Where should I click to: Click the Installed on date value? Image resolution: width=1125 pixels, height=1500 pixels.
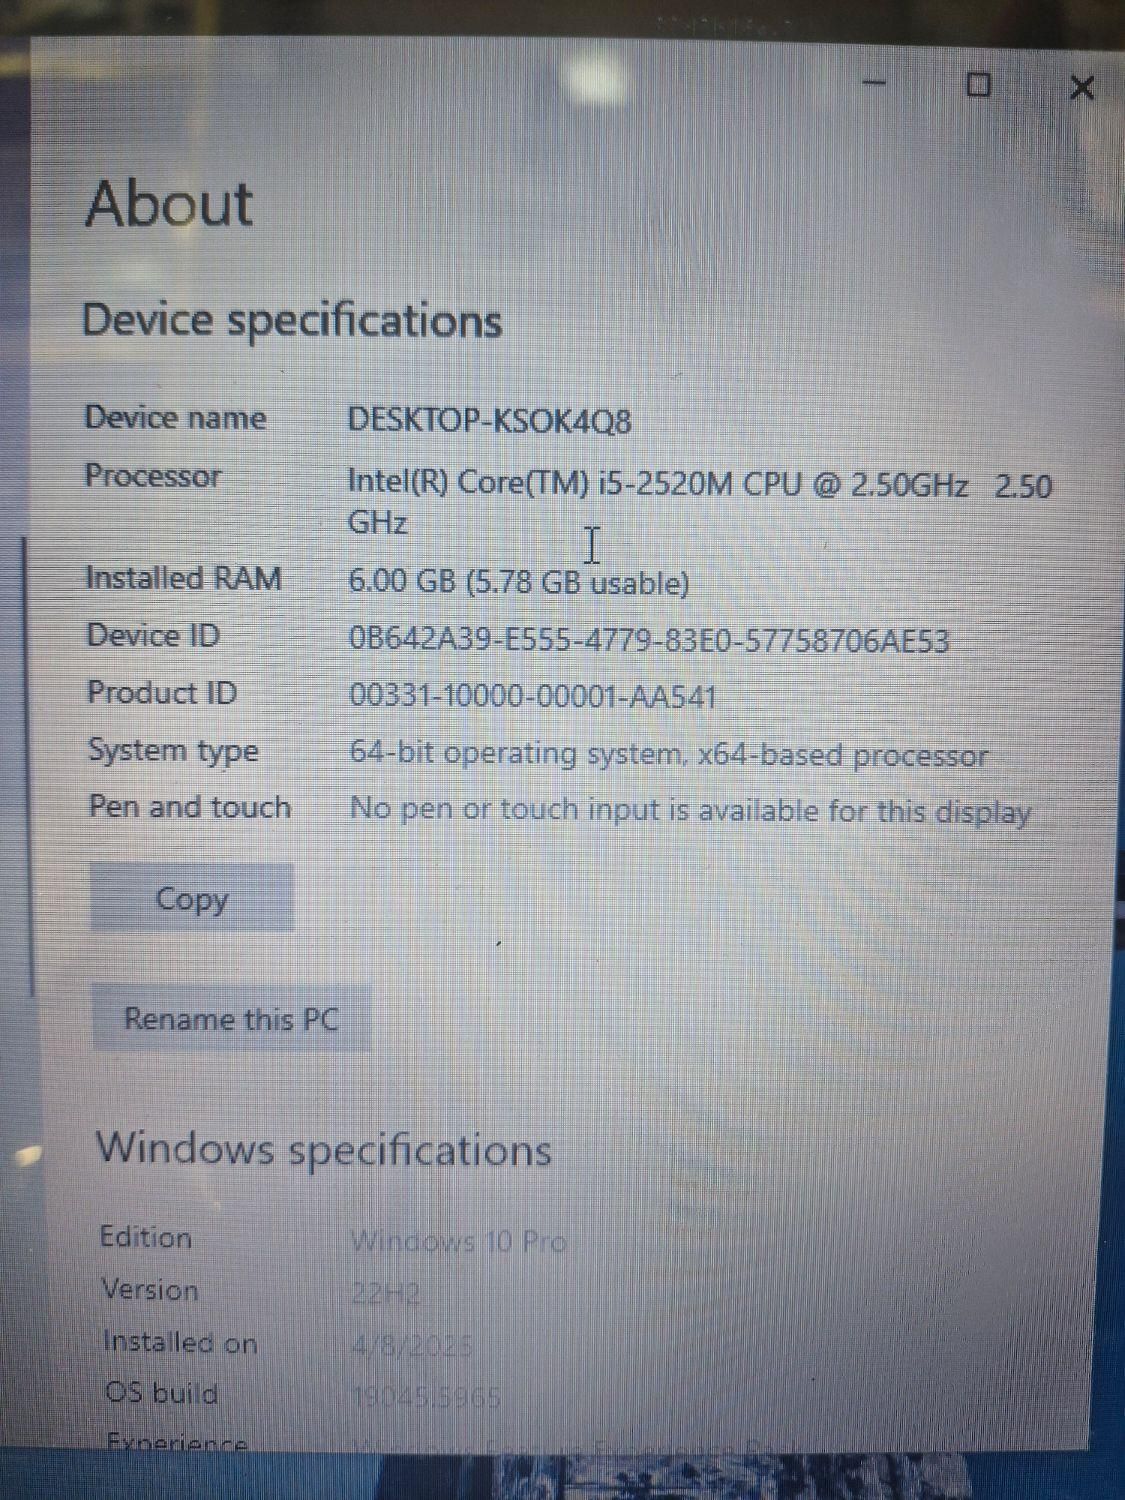412,1345
